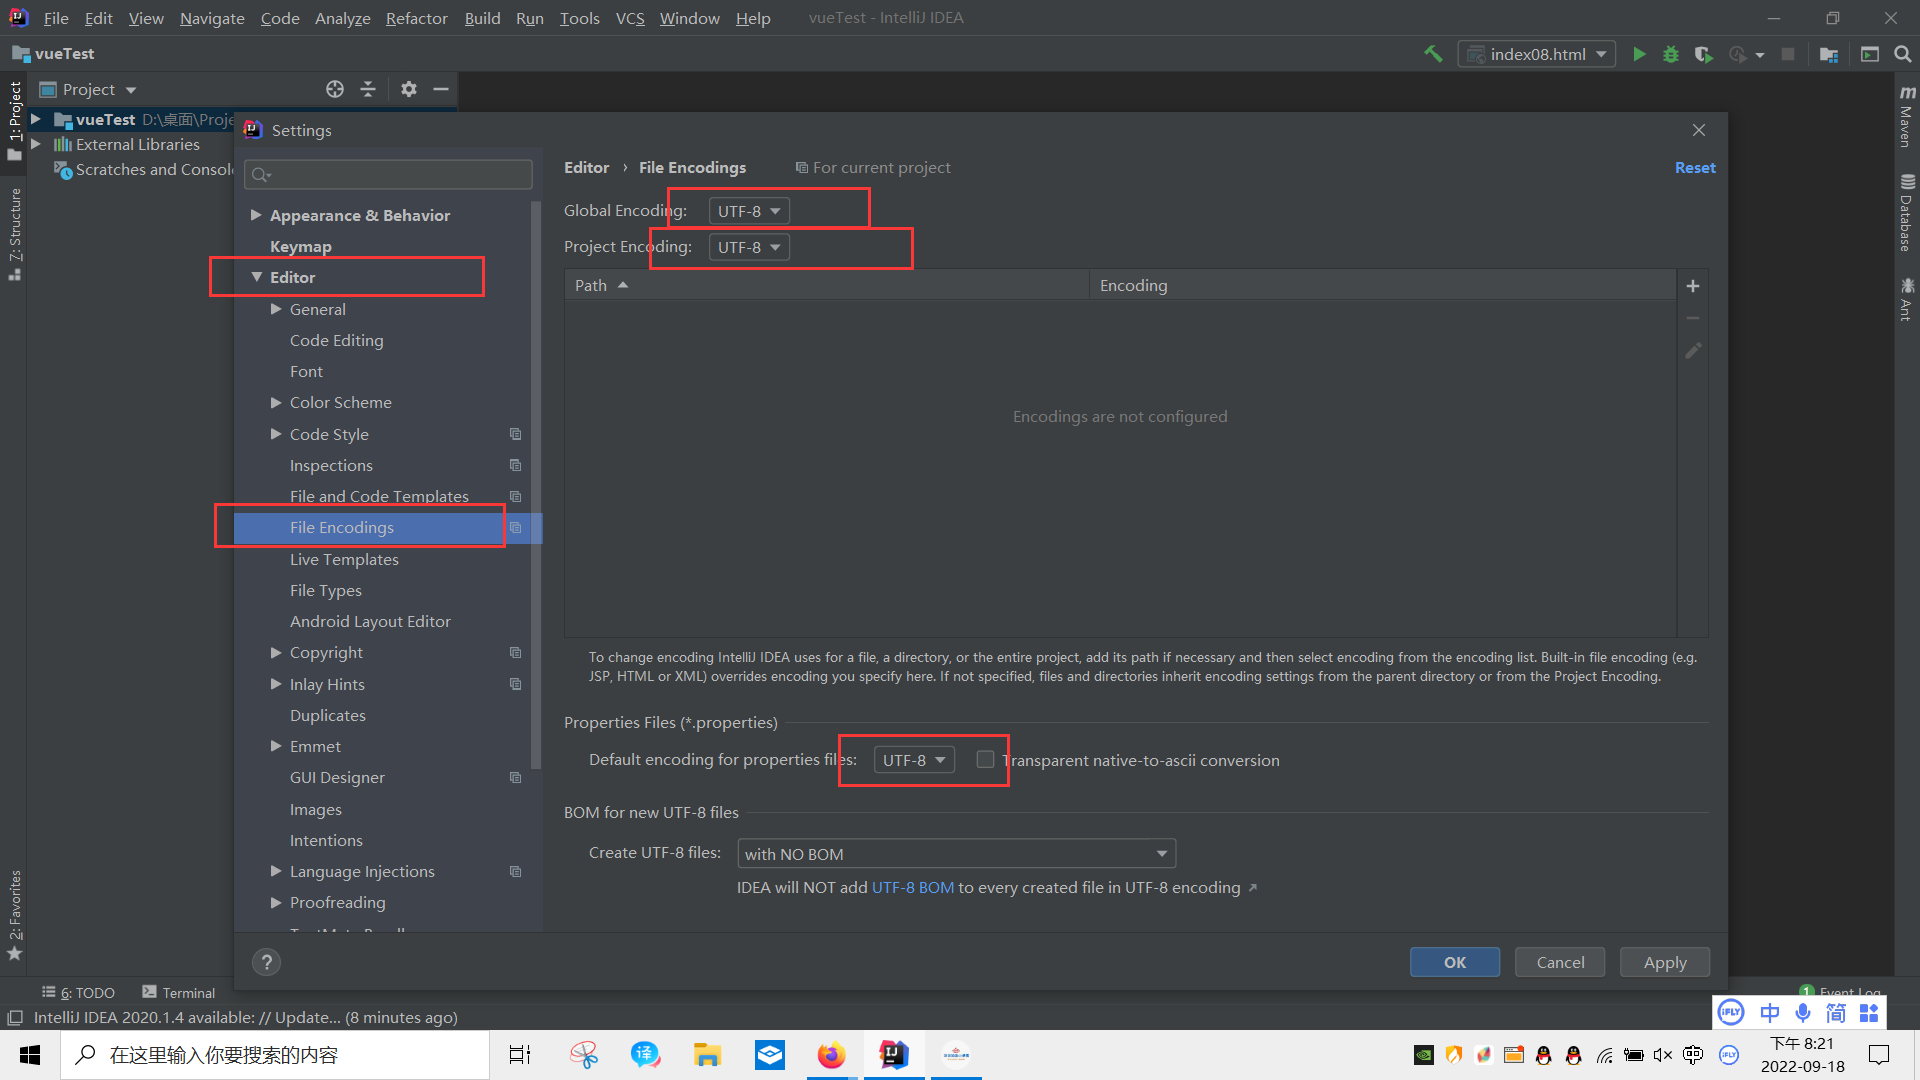The height and width of the screenshot is (1080, 1920).
Task: Expand the Appearance & Behavior section
Action: pos(256,215)
